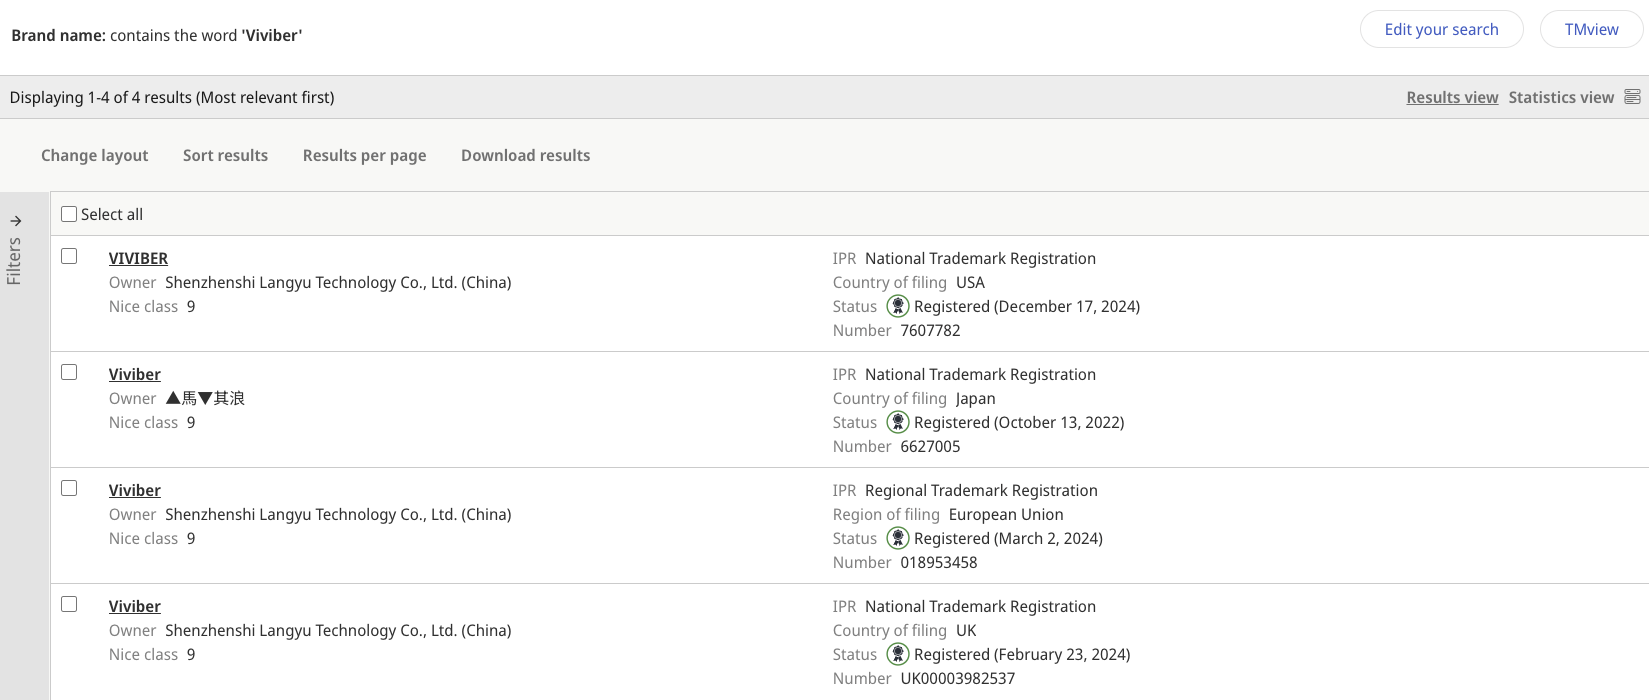Open the Results per page menu
1649x700 pixels.
tap(364, 155)
